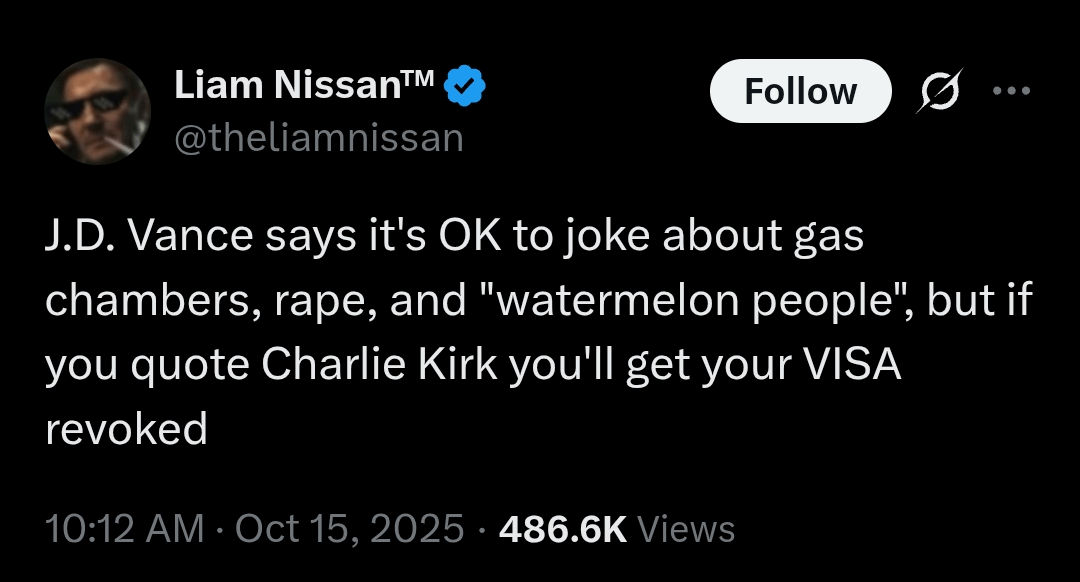Open the @theliamnissan handle link
This screenshot has width=1080, height=582.
pyautogui.click(x=319, y=138)
